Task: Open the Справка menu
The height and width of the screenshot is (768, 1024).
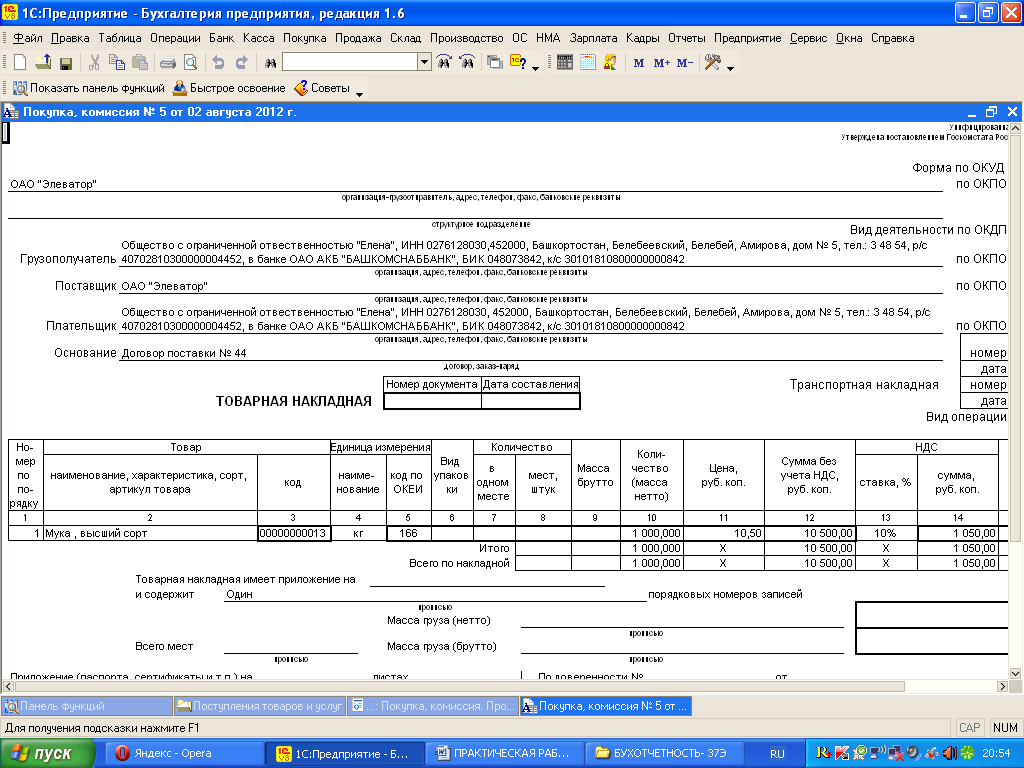Action: click(892, 38)
